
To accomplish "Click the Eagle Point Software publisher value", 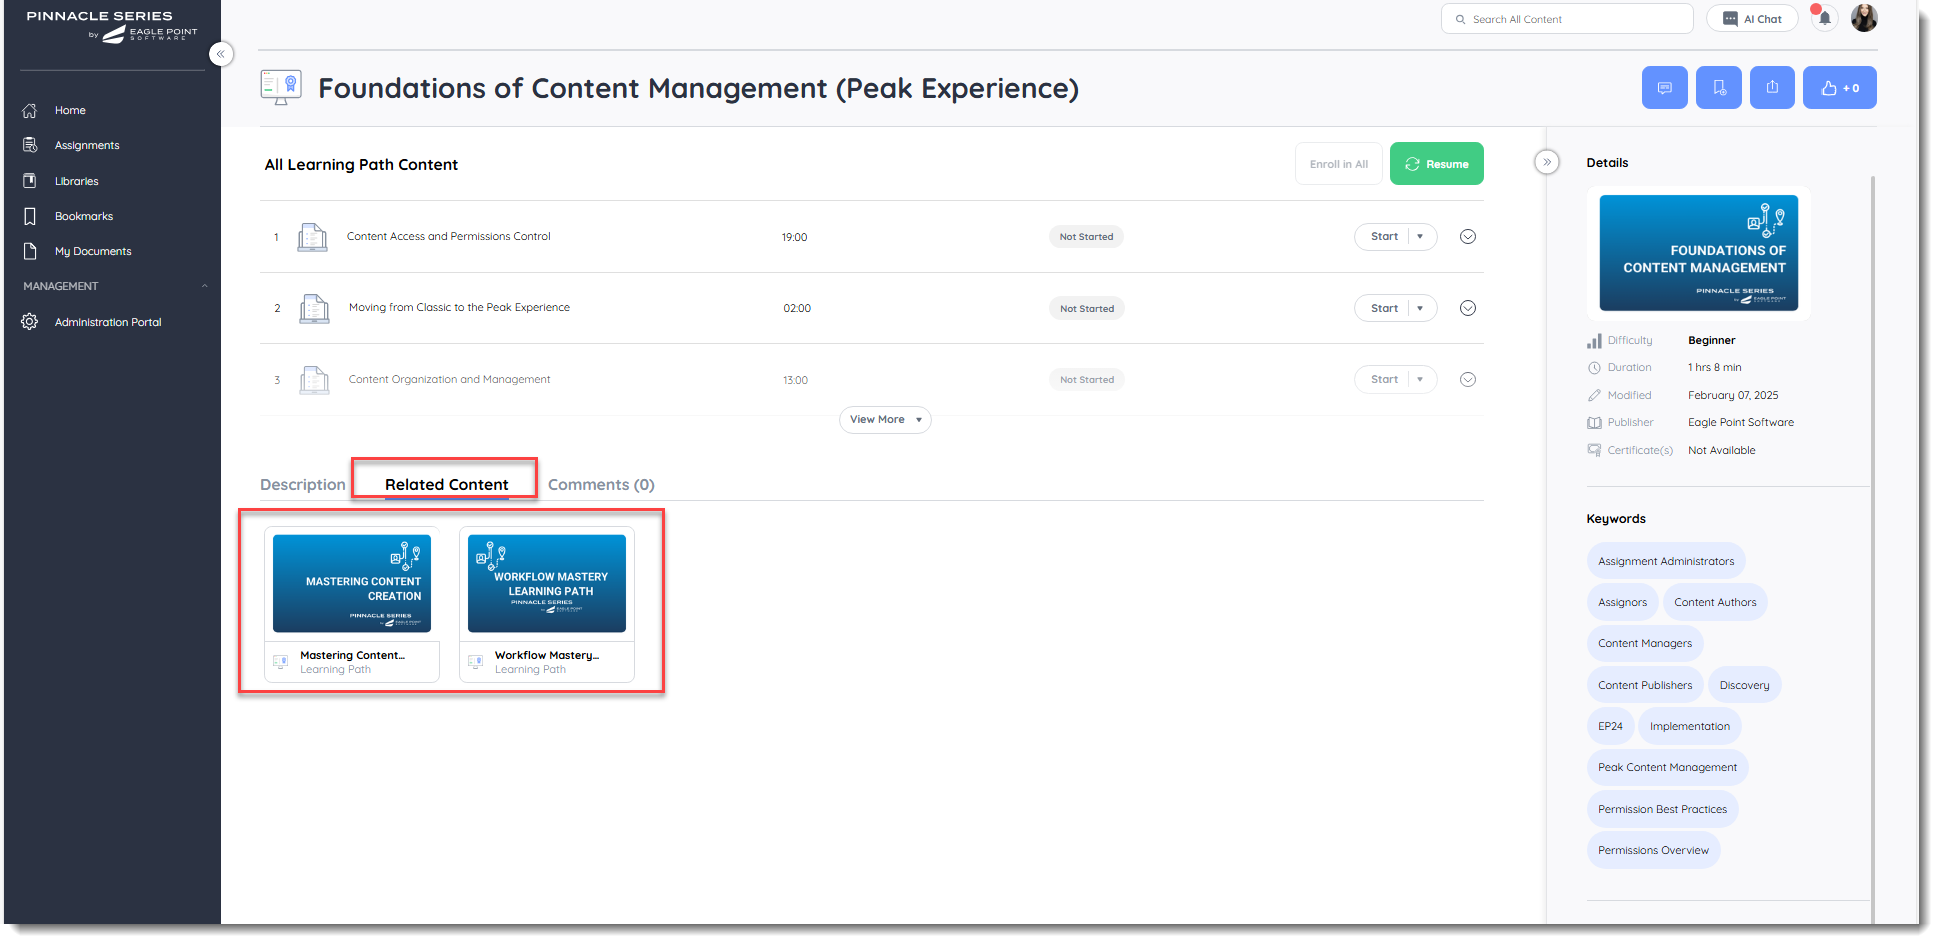I will pyautogui.click(x=1741, y=423).
